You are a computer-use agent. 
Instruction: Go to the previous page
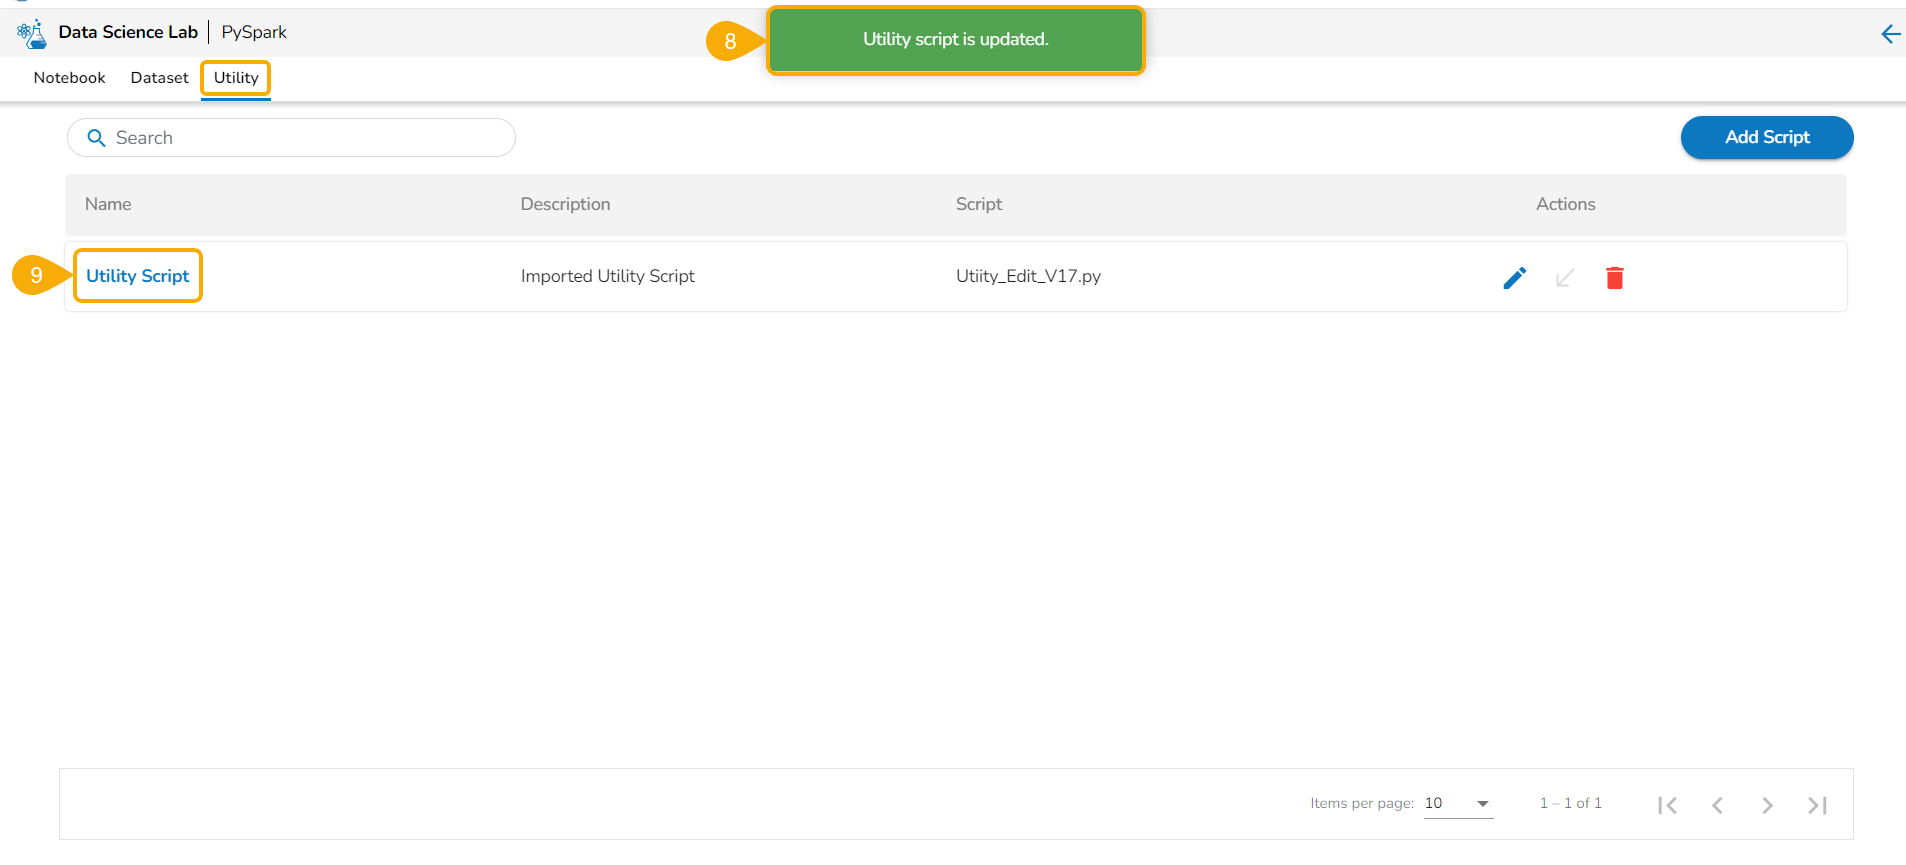point(1717,805)
